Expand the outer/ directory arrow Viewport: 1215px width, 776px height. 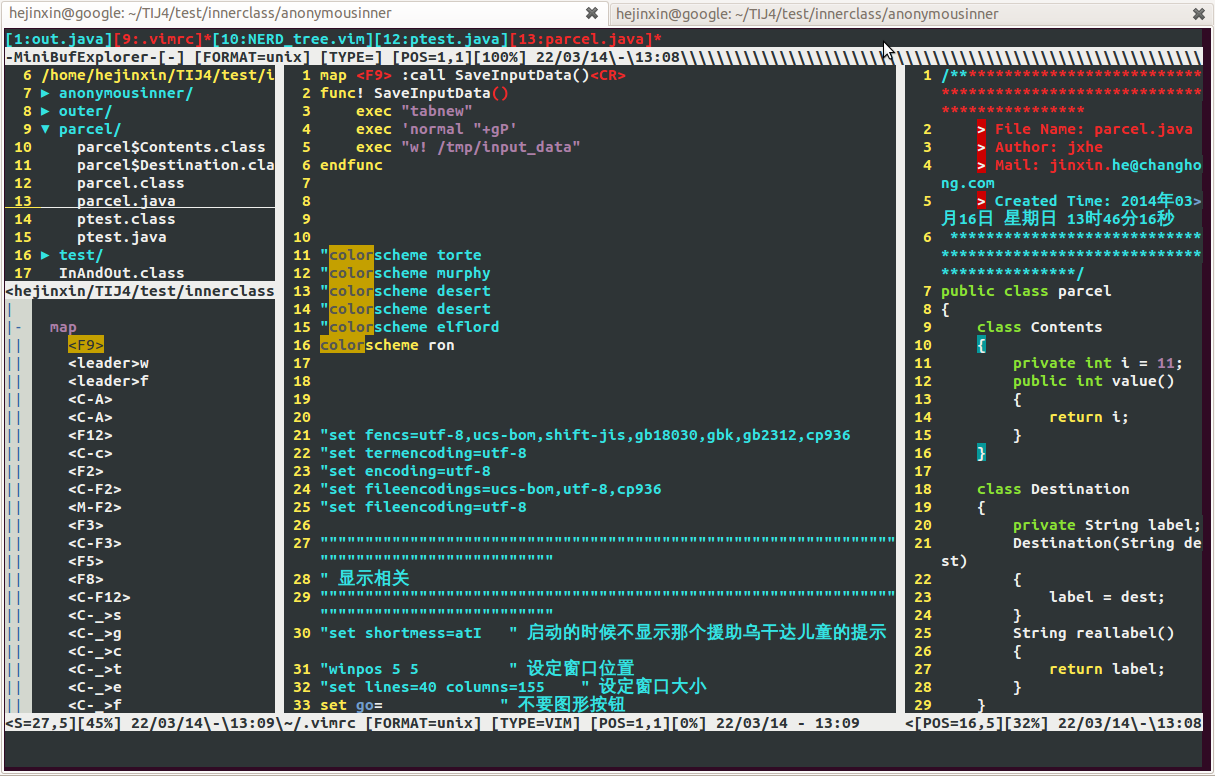46,111
